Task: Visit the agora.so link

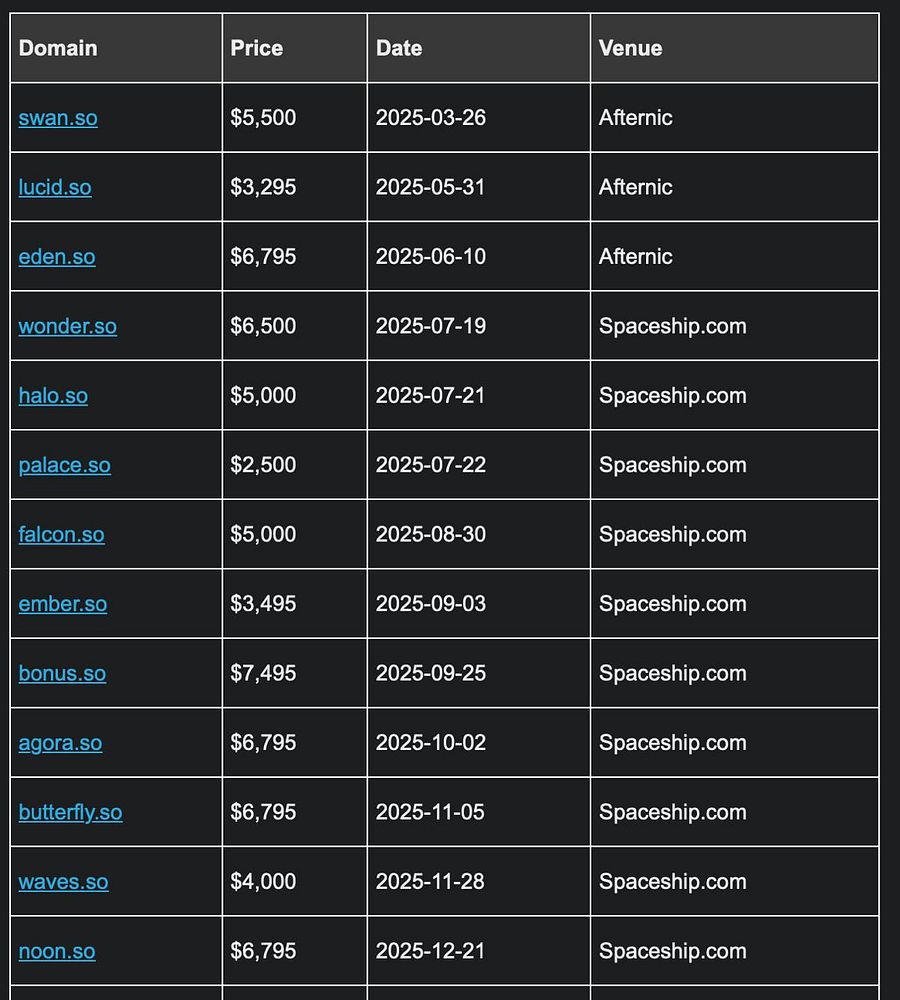Action: coord(60,744)
